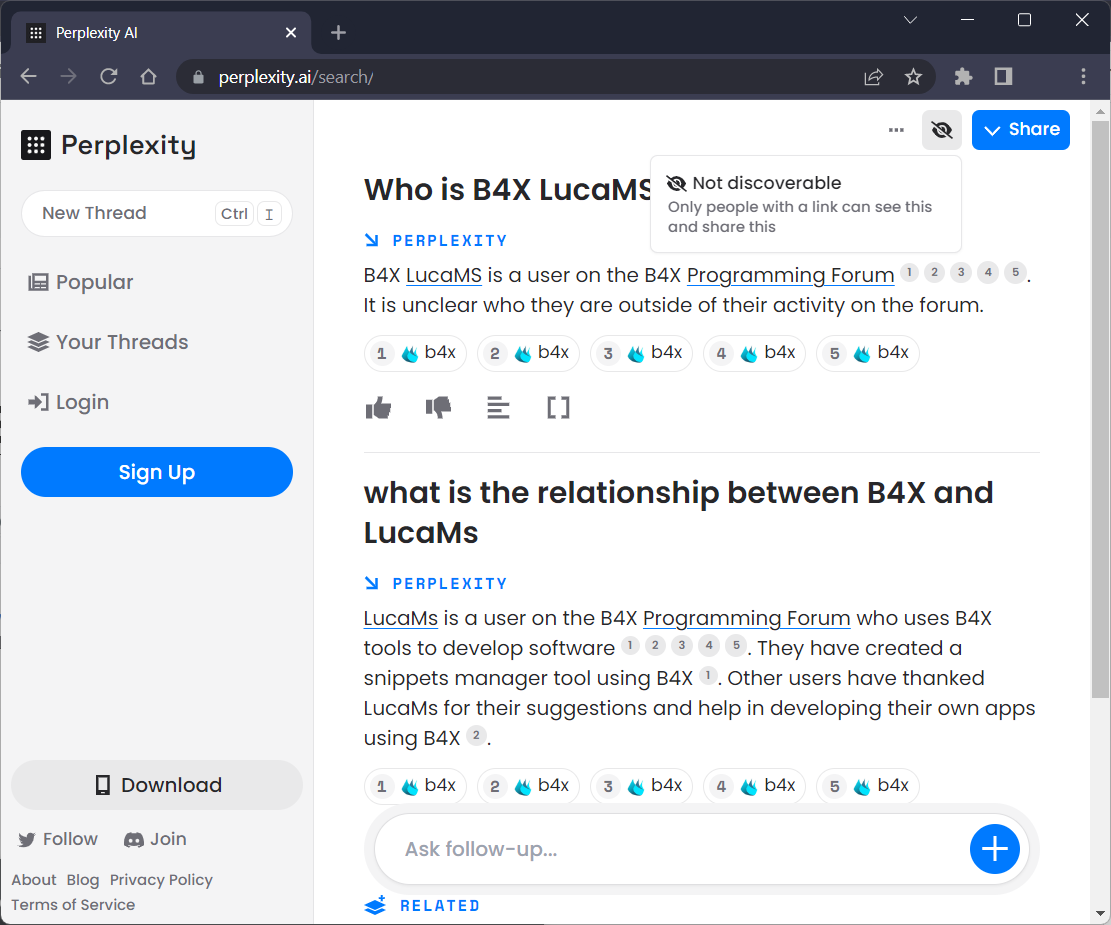This screenshot has width=1111, height=925.
Task: Click the Twitter bird icon
Action: (x=27, y=840)
